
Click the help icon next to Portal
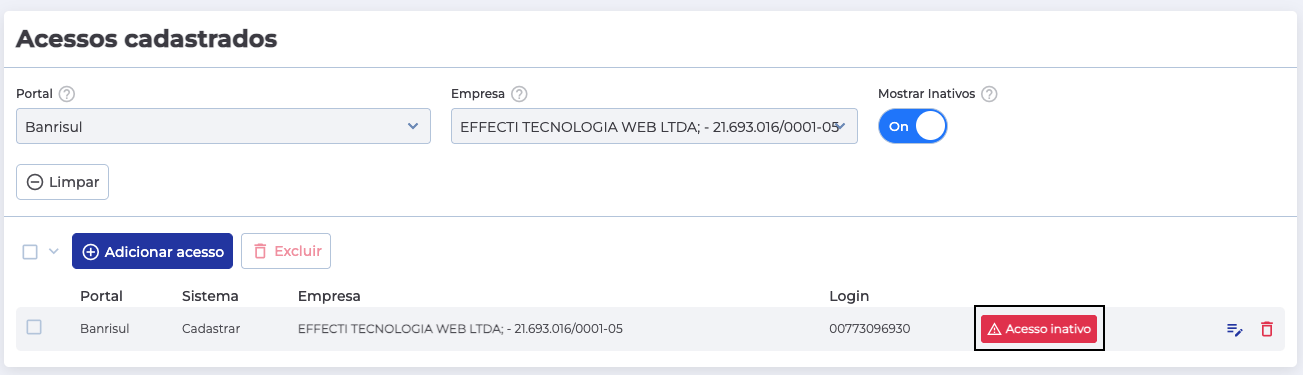point(67,94)
